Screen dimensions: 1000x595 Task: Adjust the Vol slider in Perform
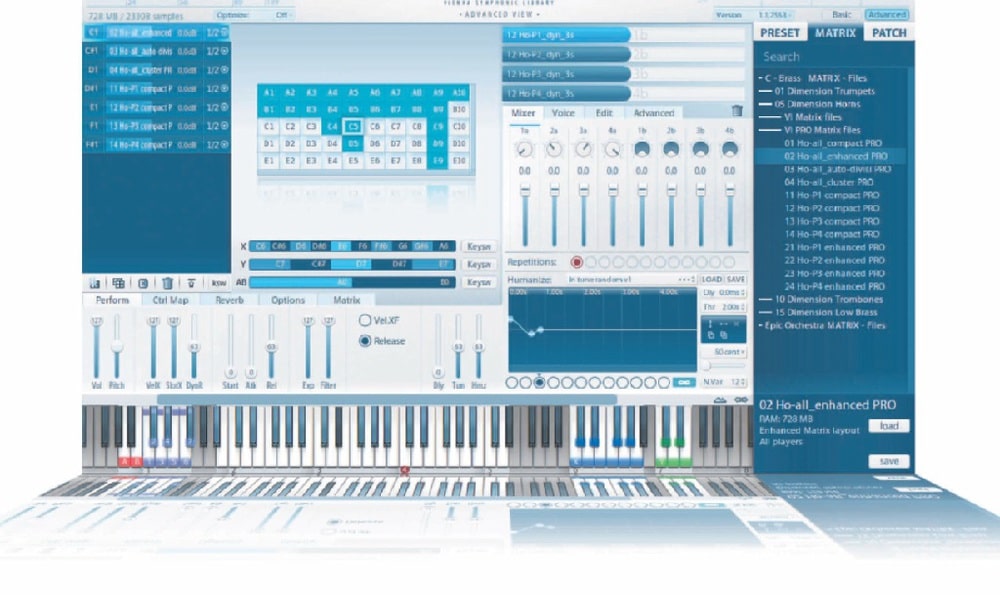pyautogui.click(x=96, y=348)
